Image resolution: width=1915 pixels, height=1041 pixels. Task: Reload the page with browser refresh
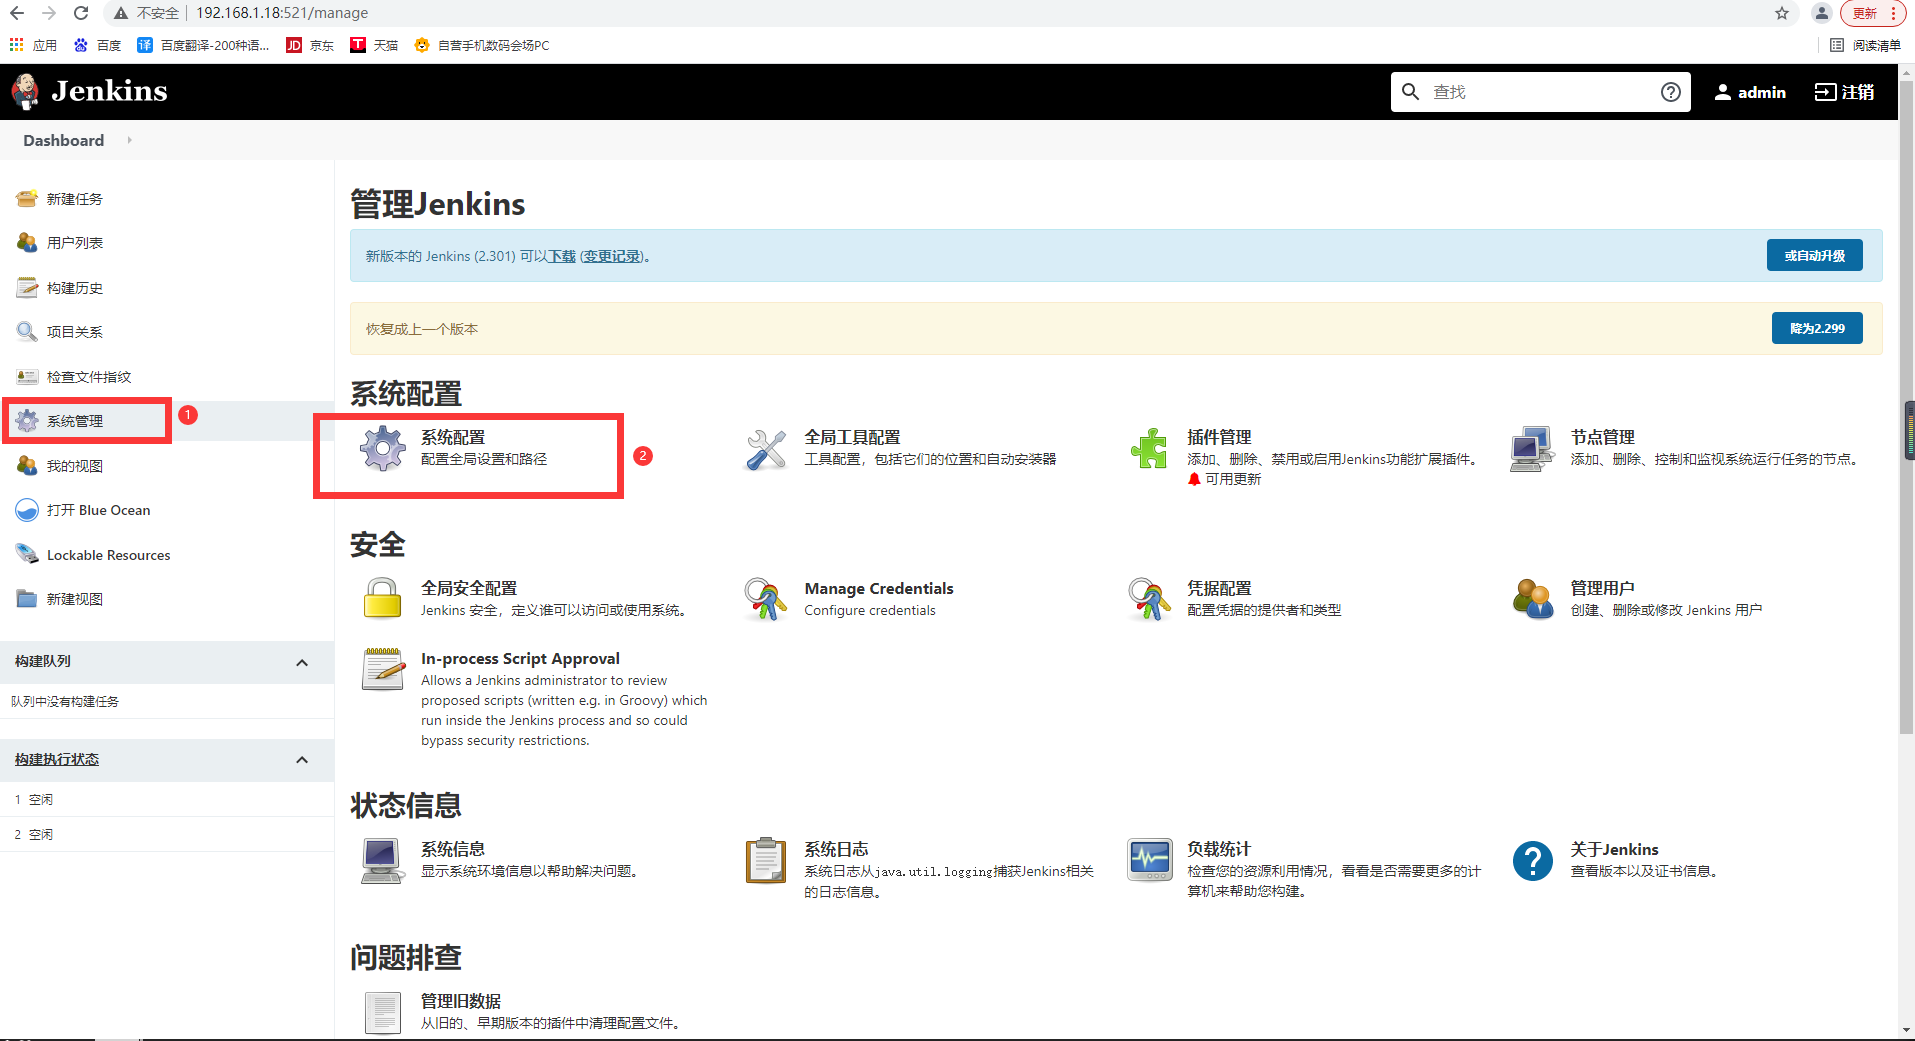81,13
